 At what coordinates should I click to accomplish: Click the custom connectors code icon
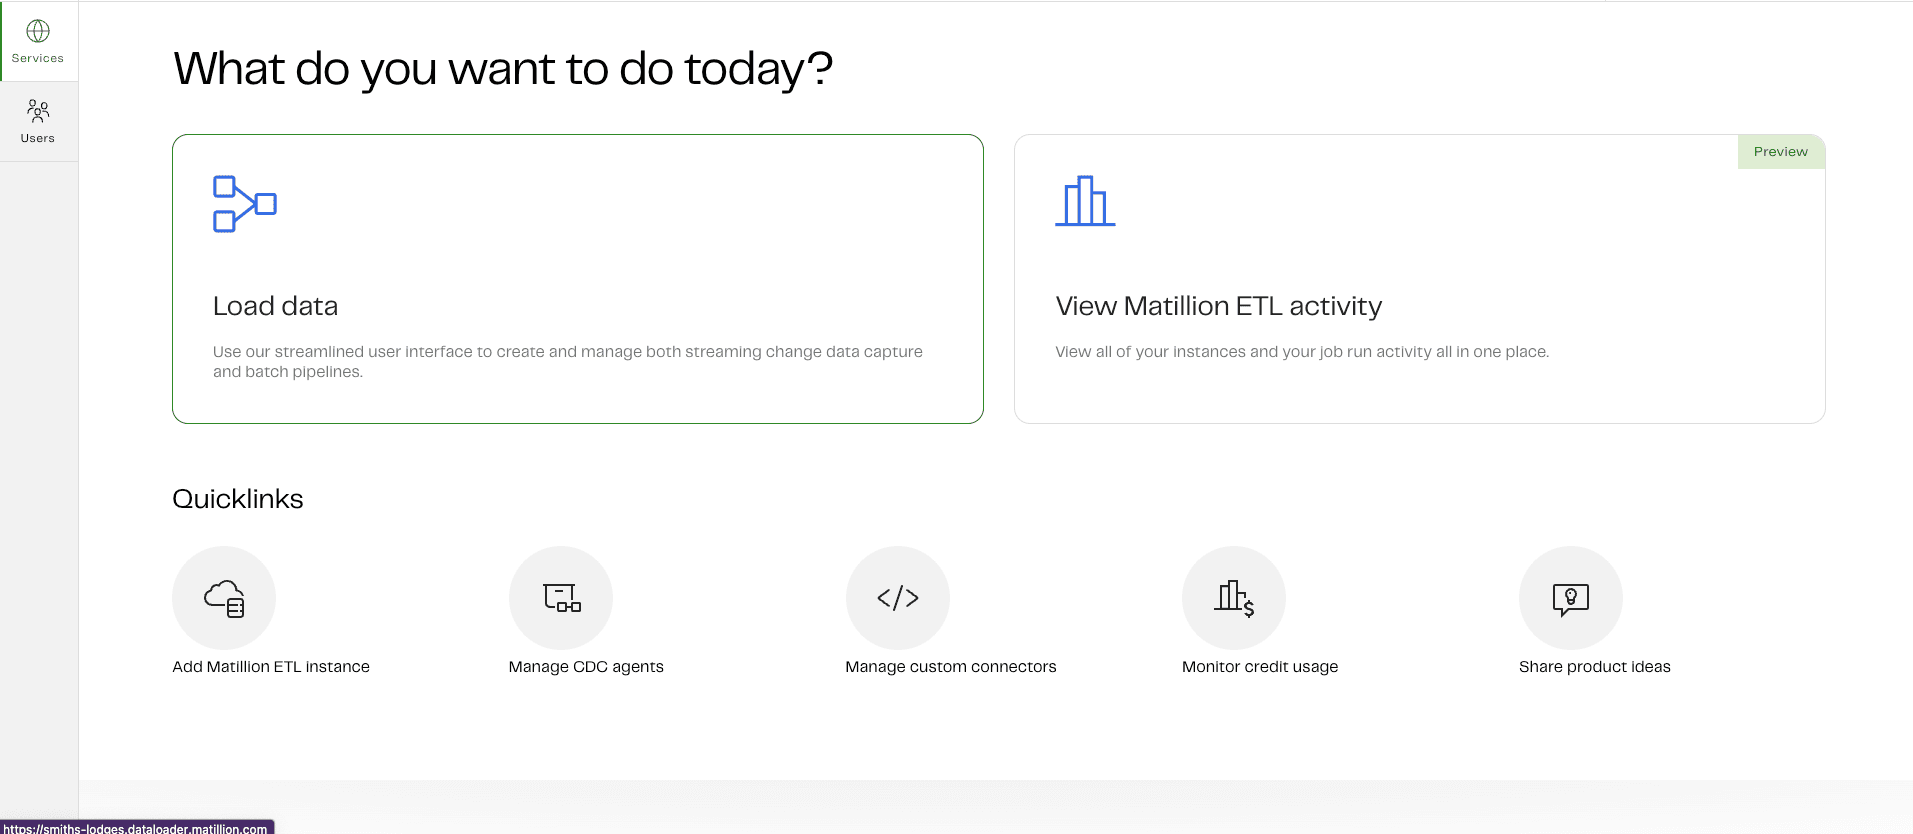click(x=897, y=598)
